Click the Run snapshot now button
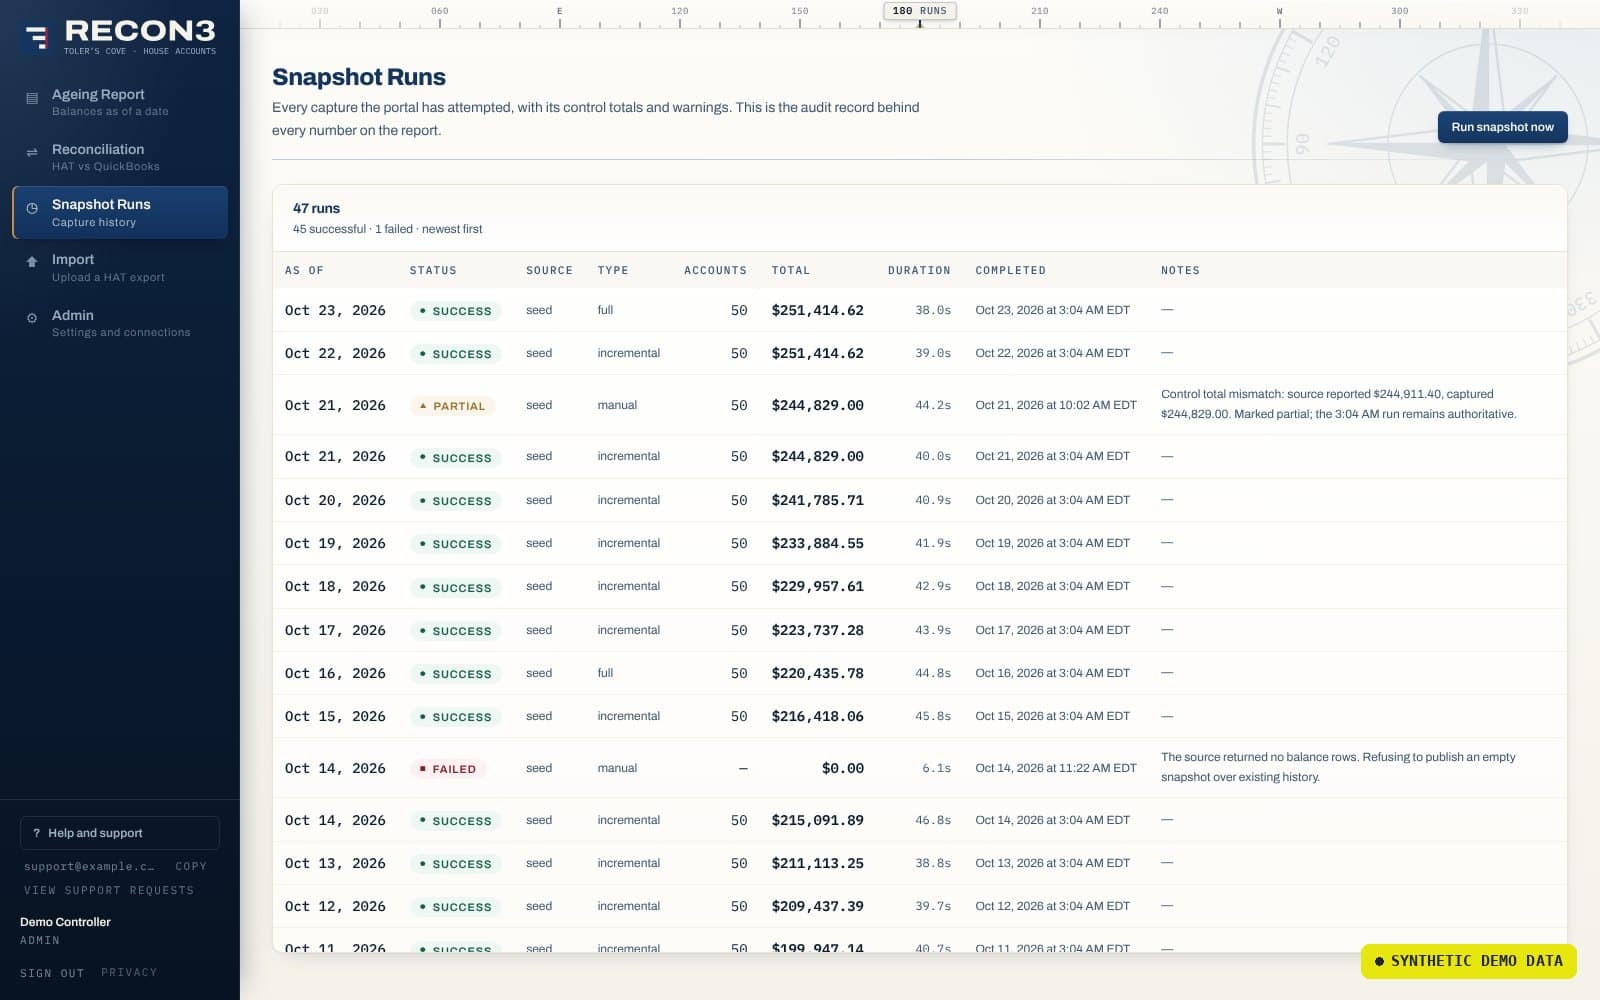Image resolution: width=1600 pixels, height=1000 pixels. pos(1502,127)
